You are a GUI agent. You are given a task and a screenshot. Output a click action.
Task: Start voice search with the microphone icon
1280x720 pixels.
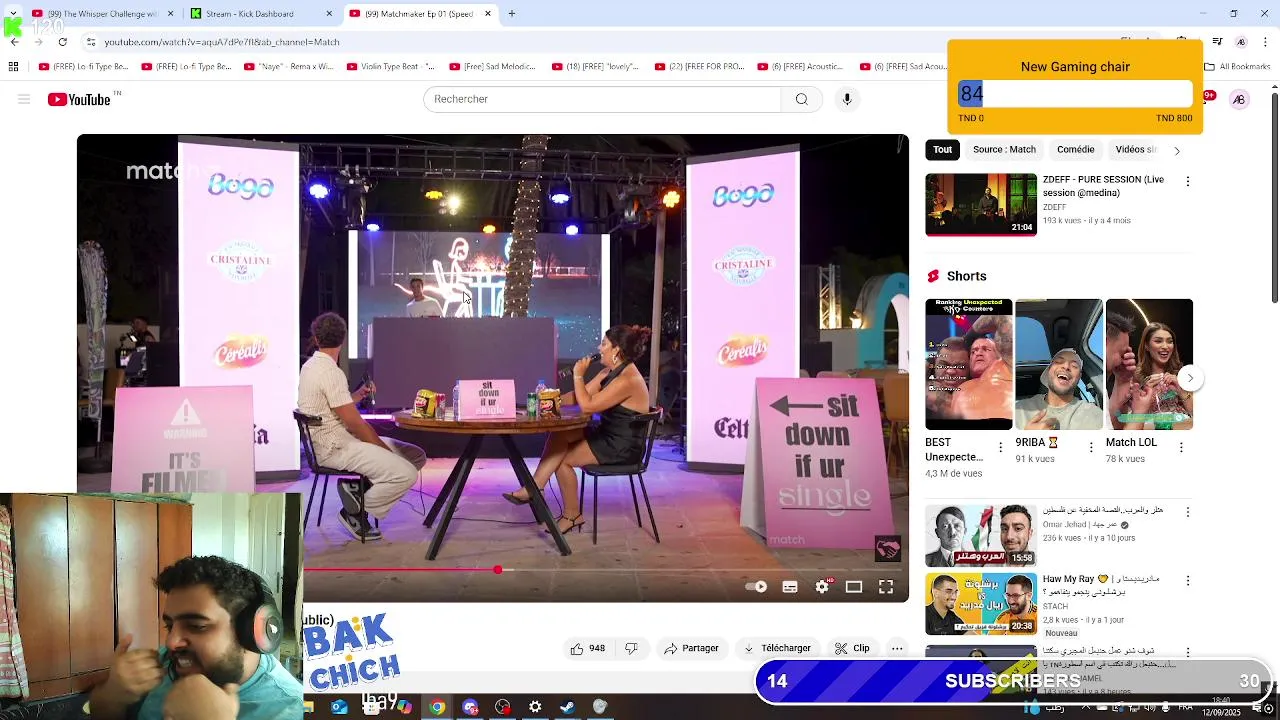847,99
